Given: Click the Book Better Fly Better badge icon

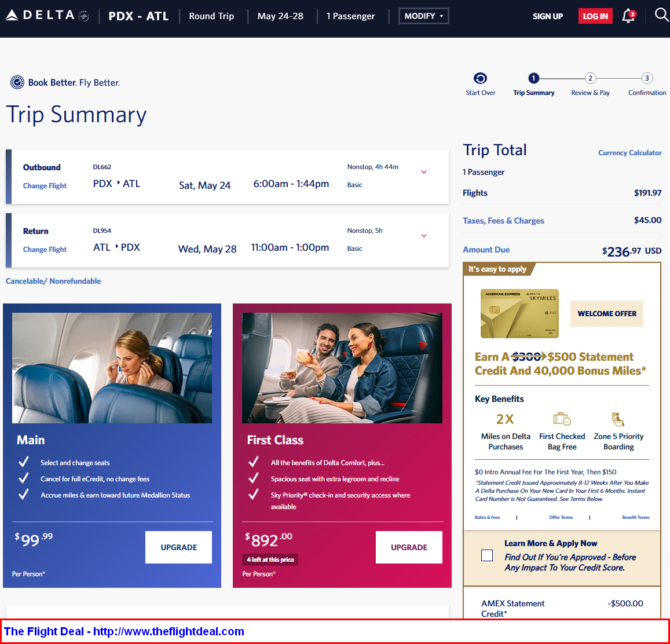Looking at the screenshot, I should [17, 82].
